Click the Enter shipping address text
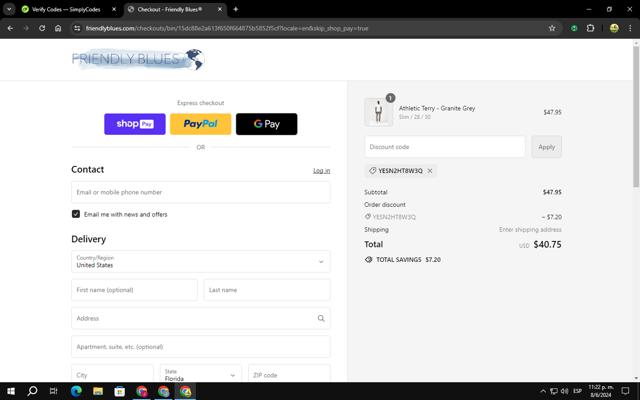 point(530,230)
